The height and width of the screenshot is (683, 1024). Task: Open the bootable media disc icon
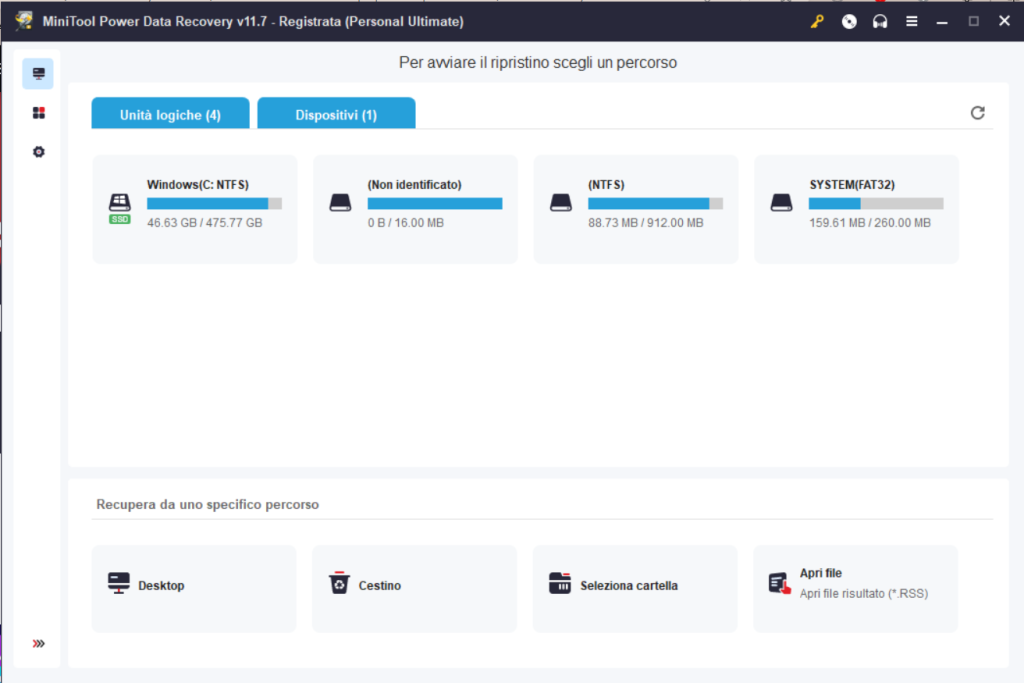pyautogui.click(x=849, y=22)
